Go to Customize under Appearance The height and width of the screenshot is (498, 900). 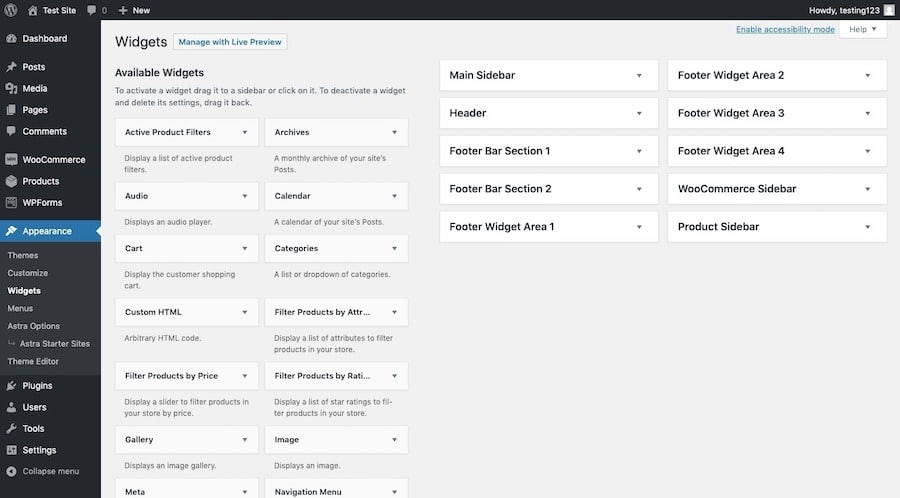coord(27,273)
